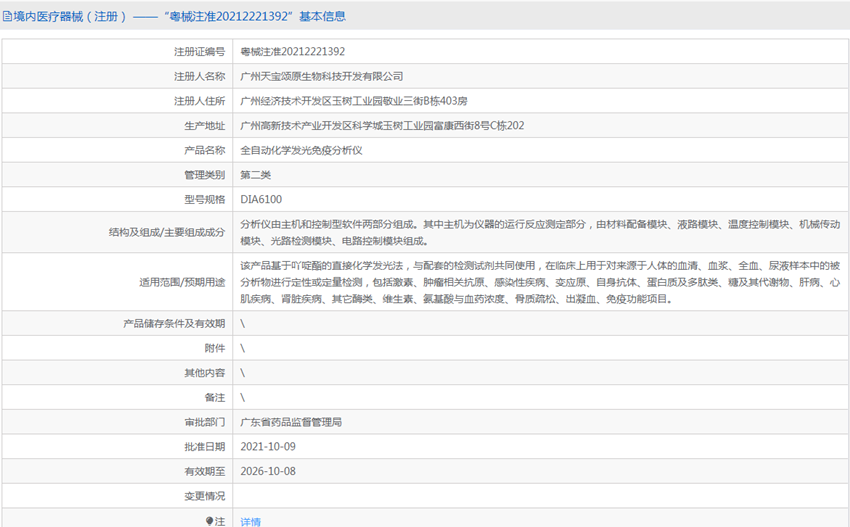The height and width of the screenshot is (527, 850).
Task: Click approval date 2021-10-09
Action: tap(268, 447)
